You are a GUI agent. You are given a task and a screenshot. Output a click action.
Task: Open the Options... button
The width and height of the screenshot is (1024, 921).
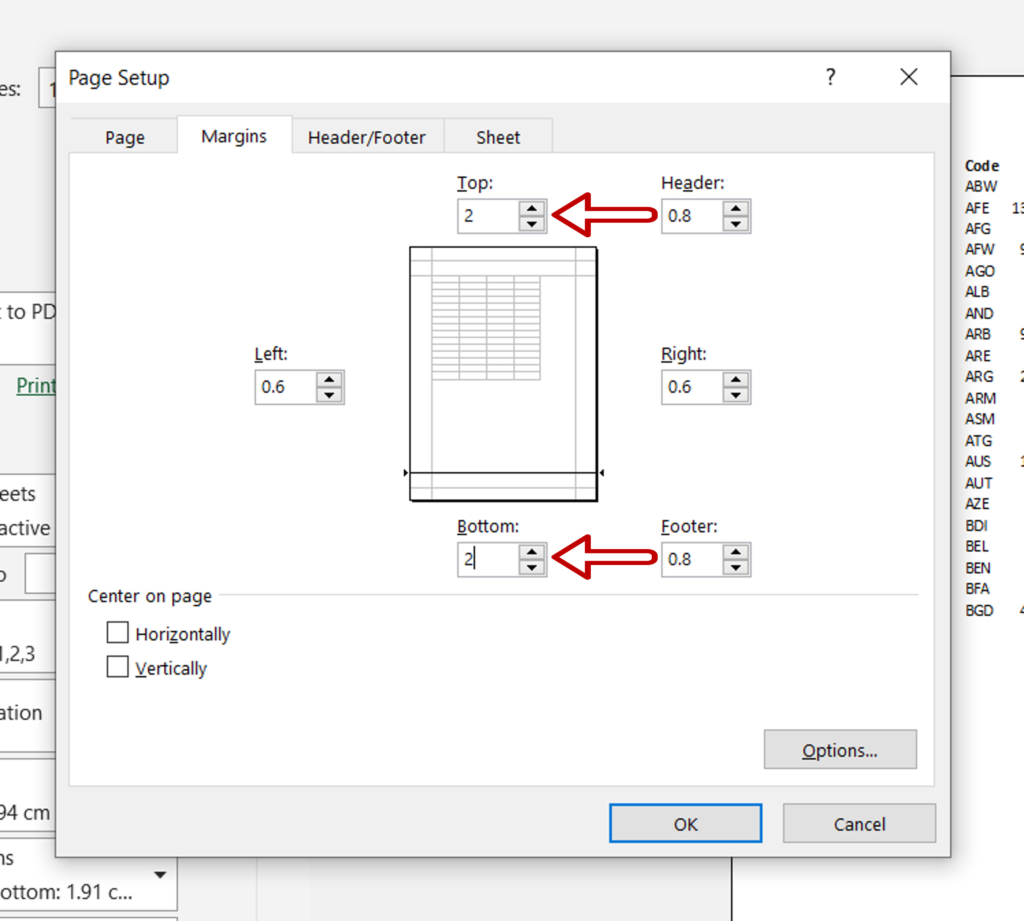point(840,750)
